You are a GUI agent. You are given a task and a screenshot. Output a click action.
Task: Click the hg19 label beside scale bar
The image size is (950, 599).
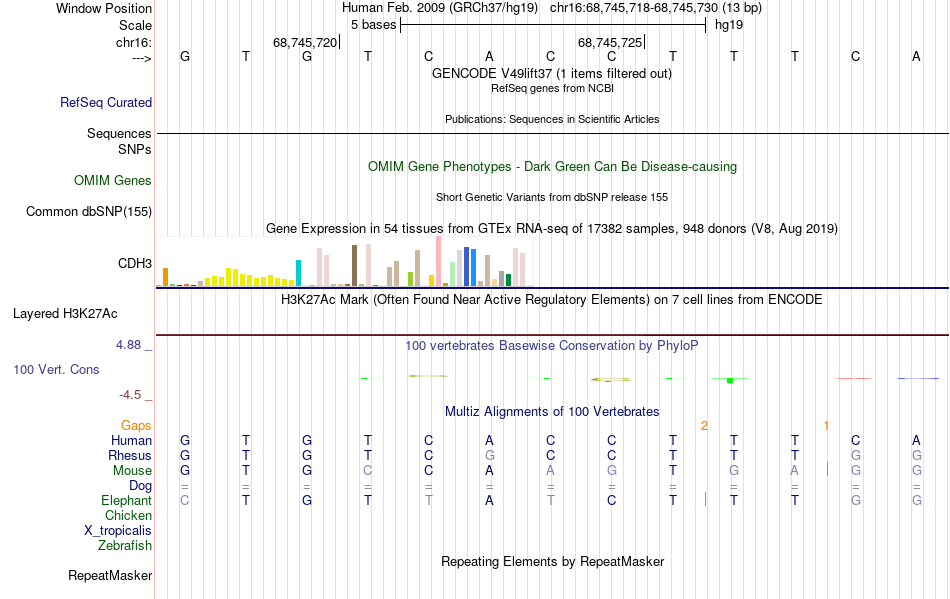click(729, 25)
